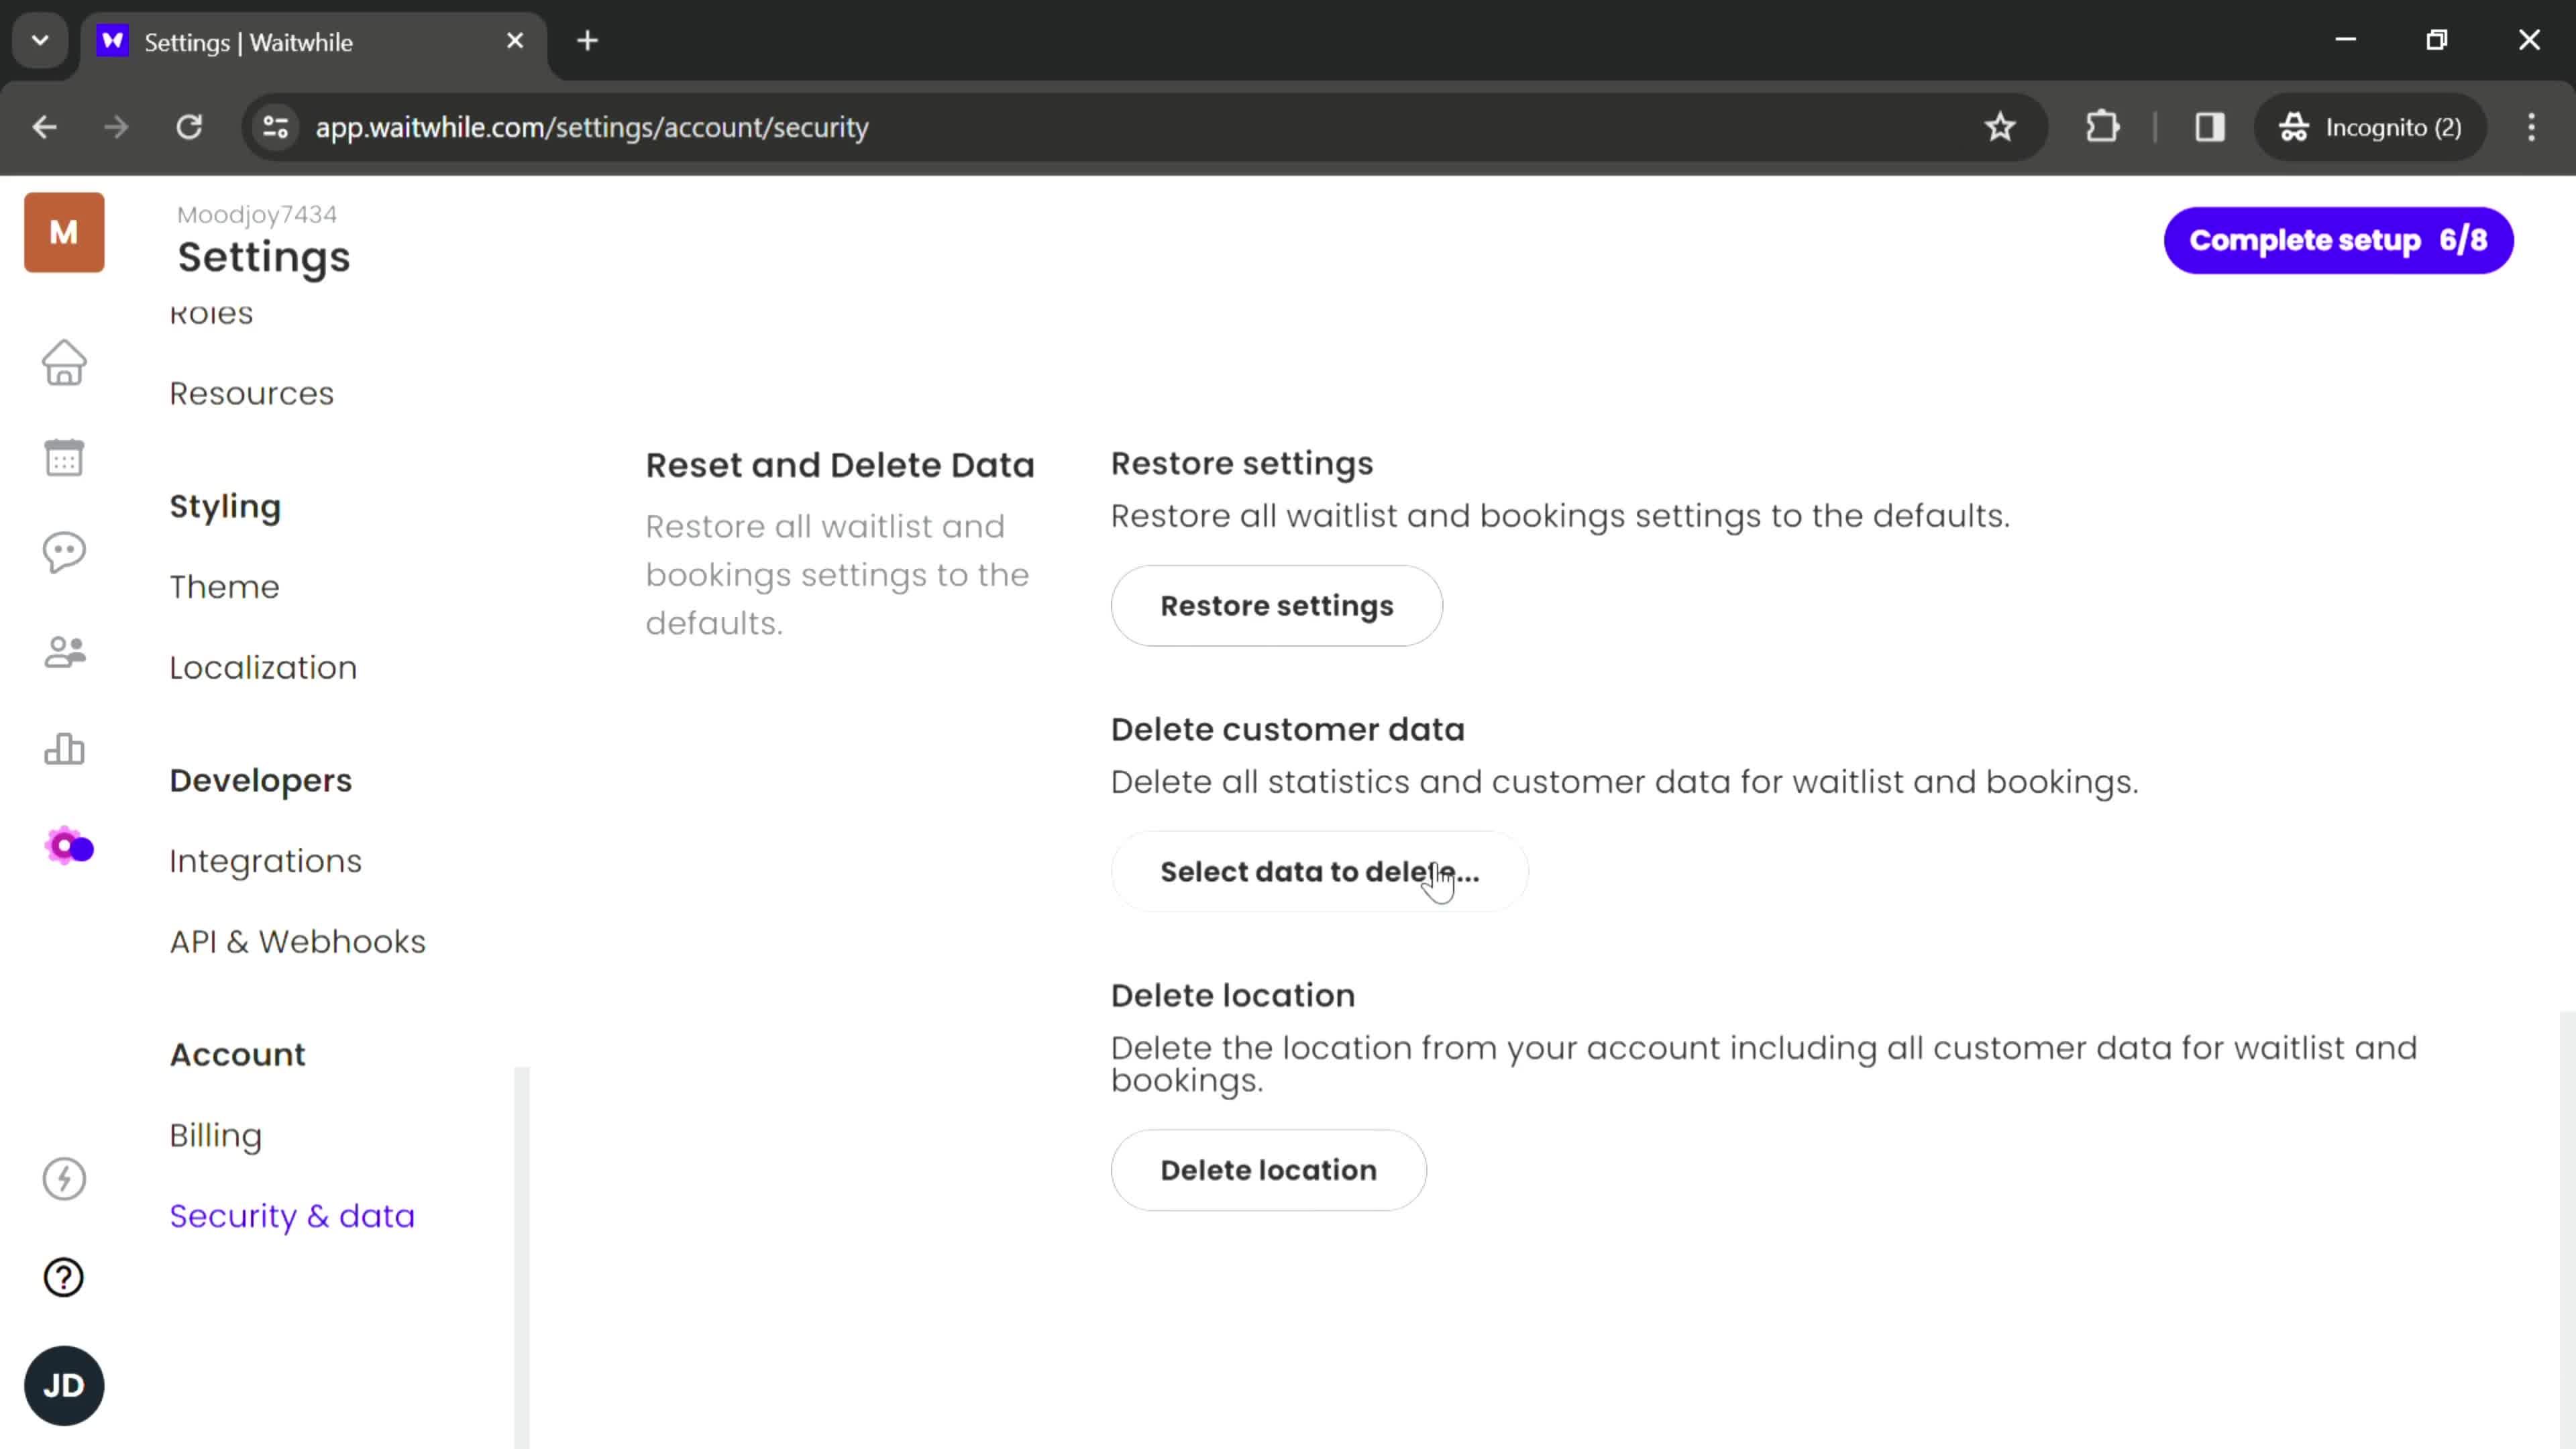This screenshot has width=2576, height=1449.
Task: Open Billing account settings
Action: [215, 1135]
